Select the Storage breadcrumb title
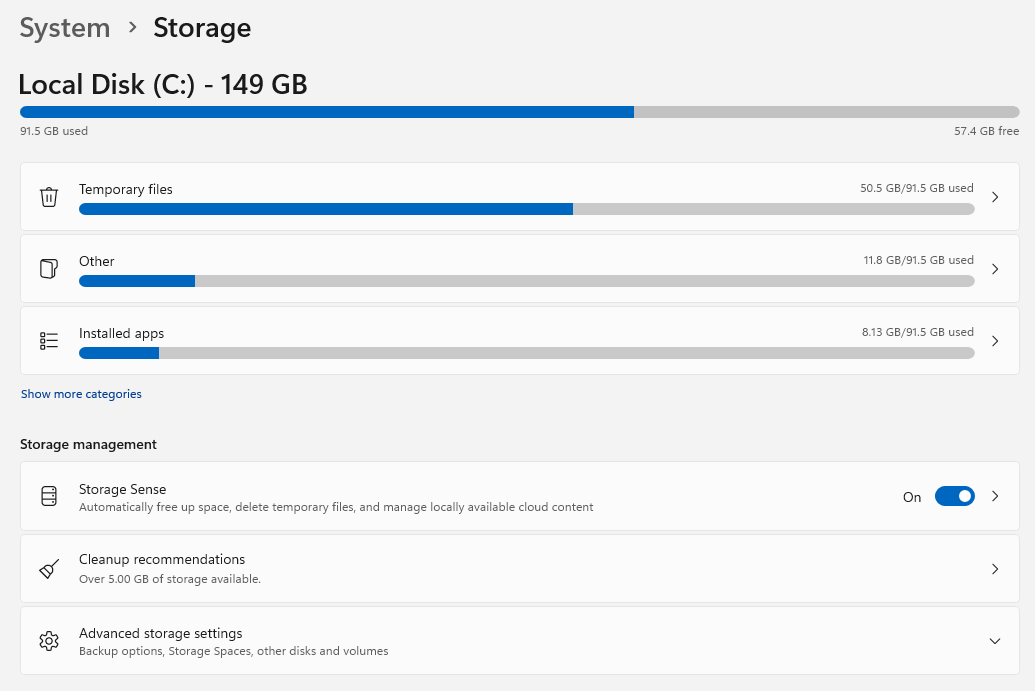 [x=202, y=28]
